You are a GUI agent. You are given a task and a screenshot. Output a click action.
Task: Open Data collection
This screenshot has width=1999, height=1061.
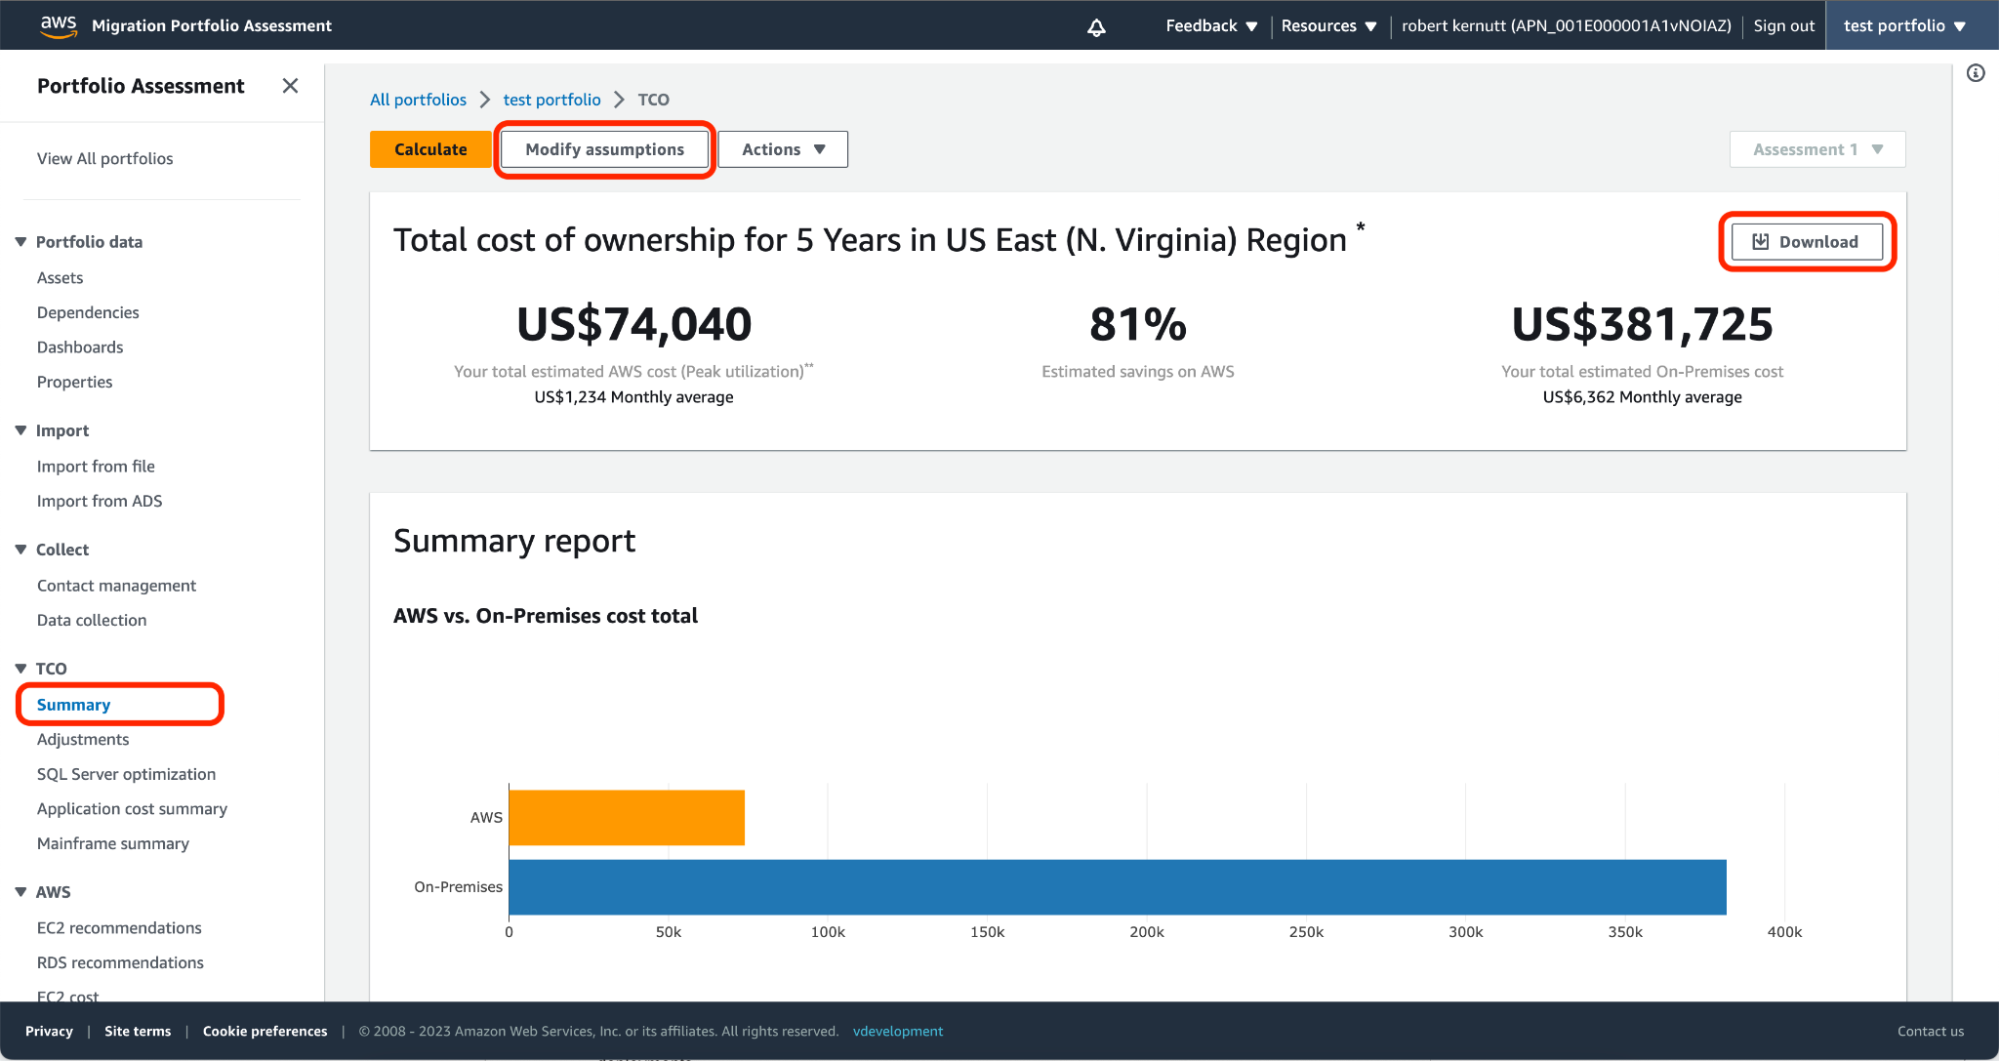pos(92,621)
